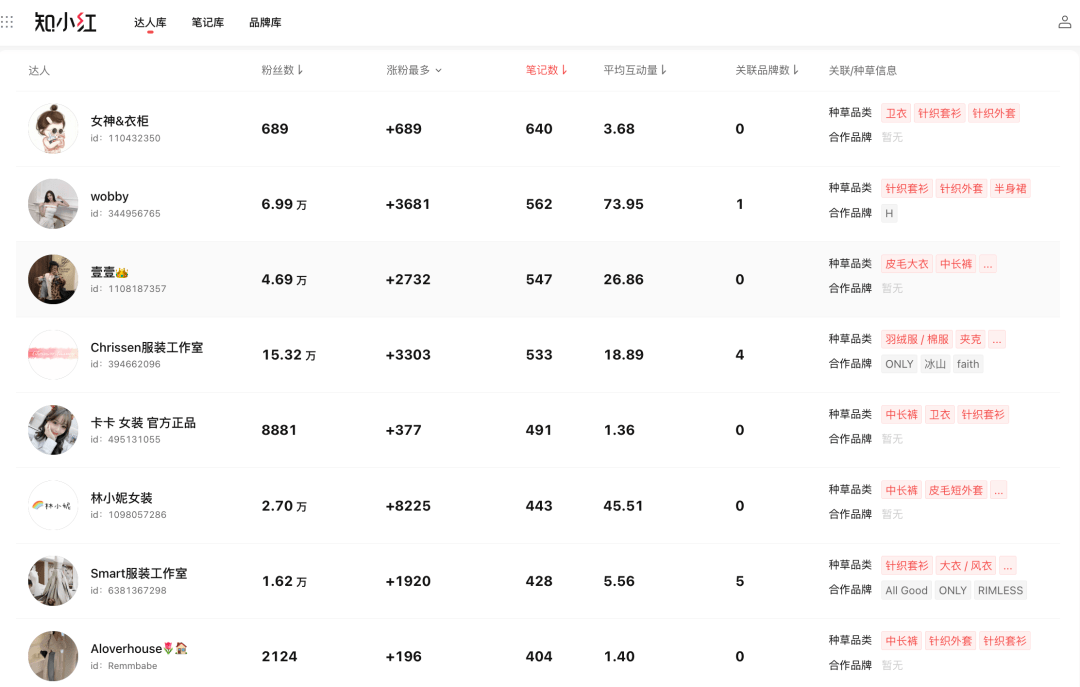Click 卡卡 女装 官方正品 avatar
This screenshot has height=687, width=1080.
(53, 430)
